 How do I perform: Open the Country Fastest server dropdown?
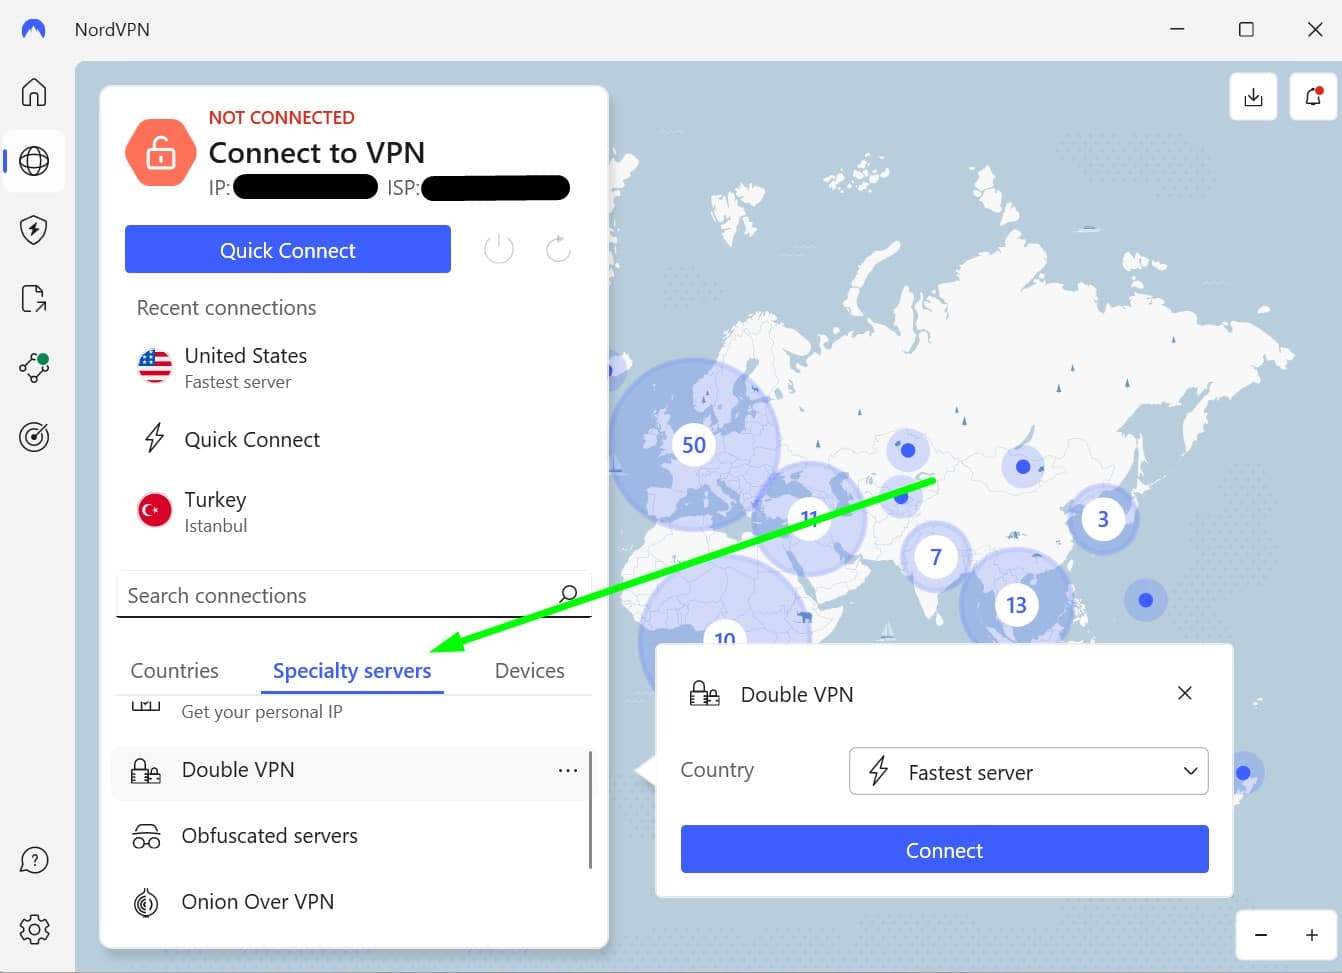coord(1028,771)
